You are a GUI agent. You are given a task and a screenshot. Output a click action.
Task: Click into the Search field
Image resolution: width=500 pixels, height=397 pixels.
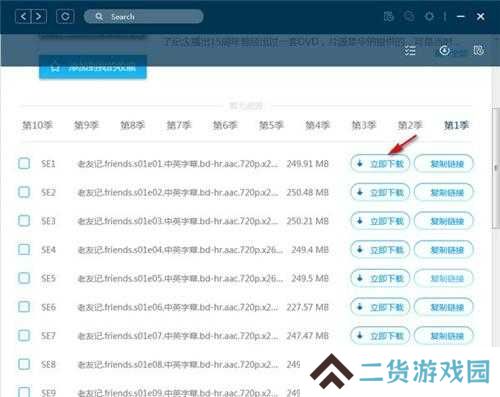point(144,17)
